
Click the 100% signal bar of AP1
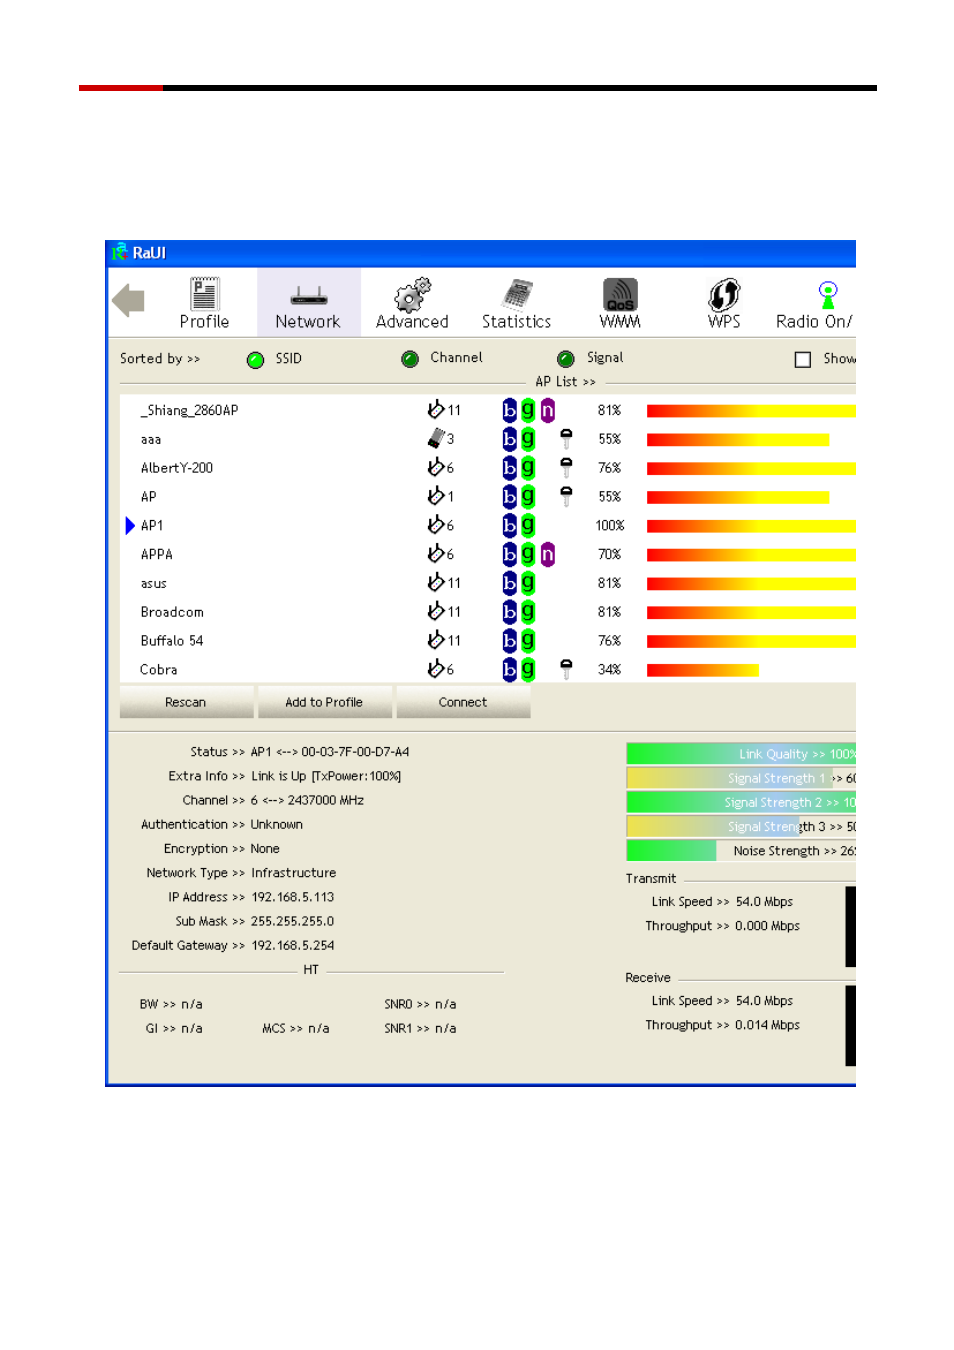coord(751,526)
